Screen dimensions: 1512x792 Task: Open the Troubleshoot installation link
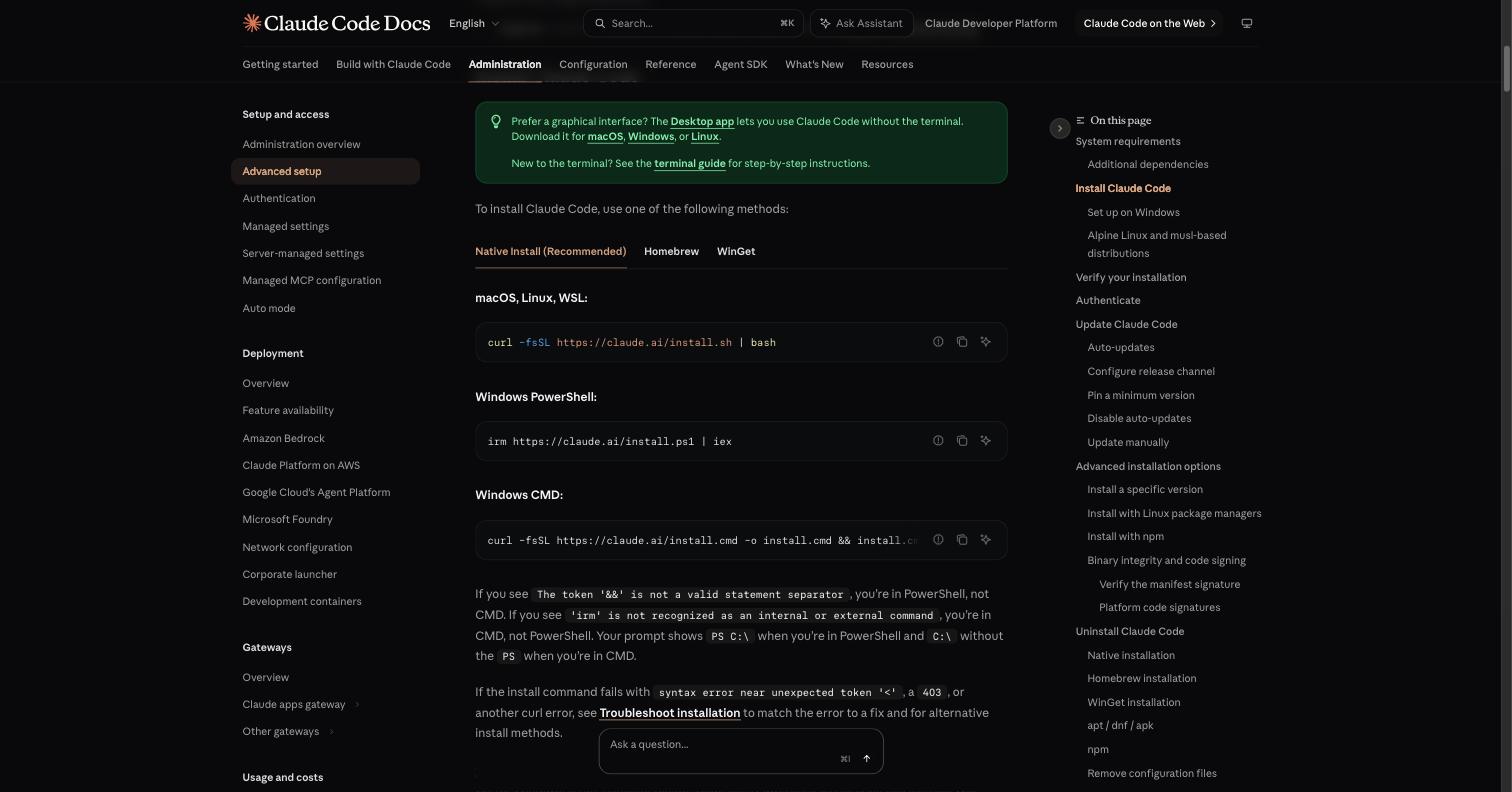point(670,713)
